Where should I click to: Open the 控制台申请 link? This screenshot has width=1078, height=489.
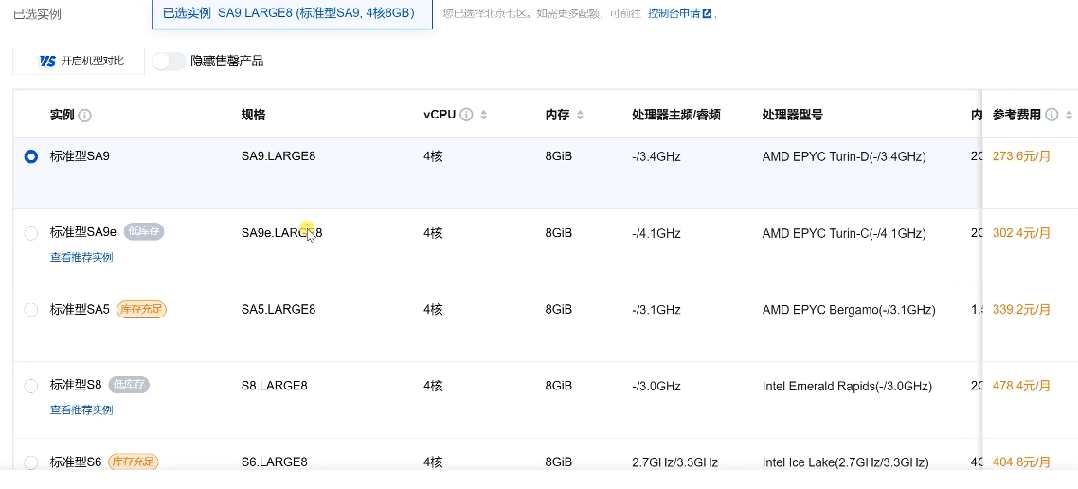[673, 14]
